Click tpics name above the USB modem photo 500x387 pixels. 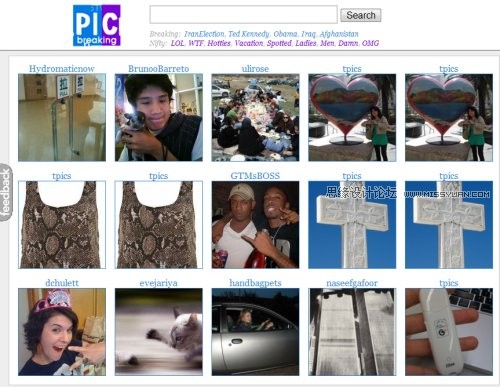click(x=449, y=283)
